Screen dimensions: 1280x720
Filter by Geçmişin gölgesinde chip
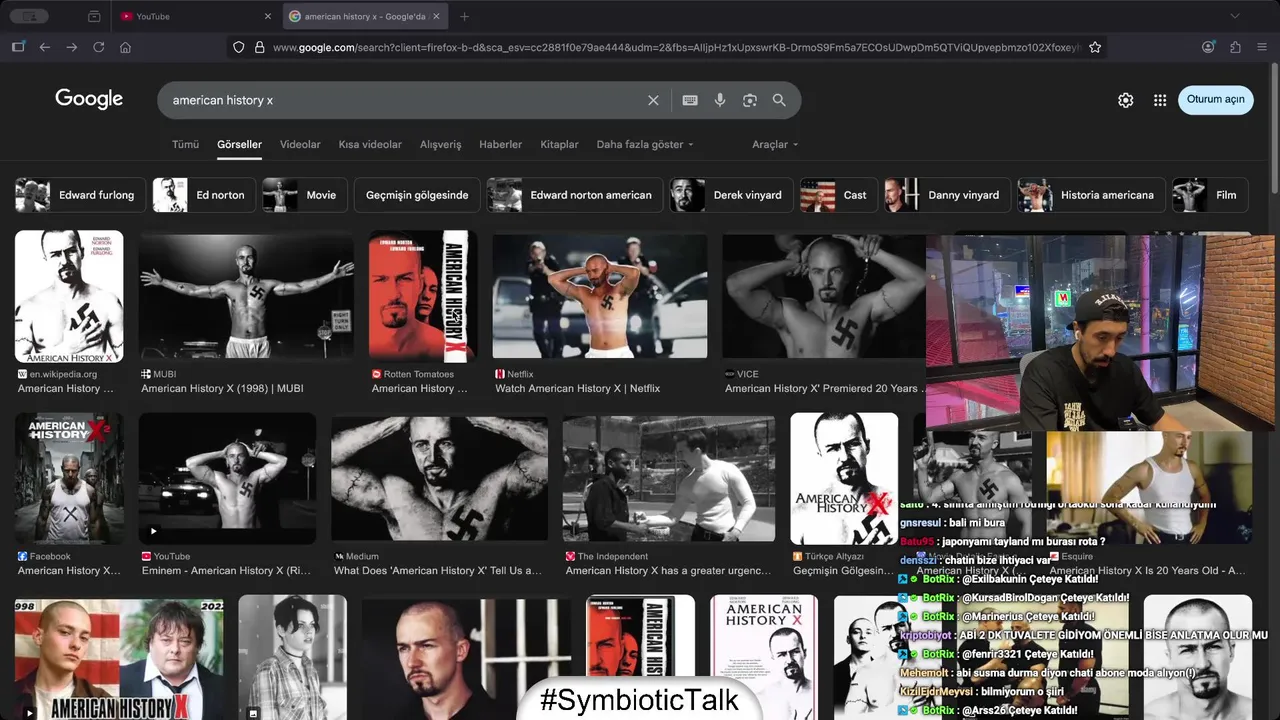click(417, 195)
